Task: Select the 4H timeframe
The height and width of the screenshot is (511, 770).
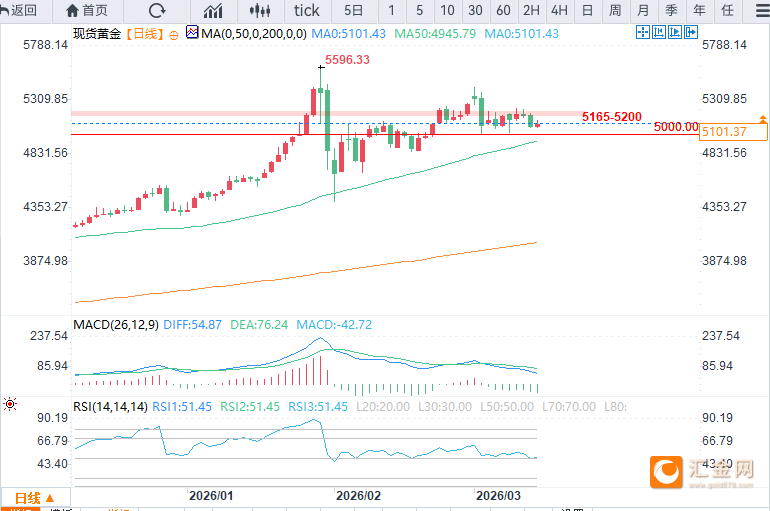Action: coord(559,10)
